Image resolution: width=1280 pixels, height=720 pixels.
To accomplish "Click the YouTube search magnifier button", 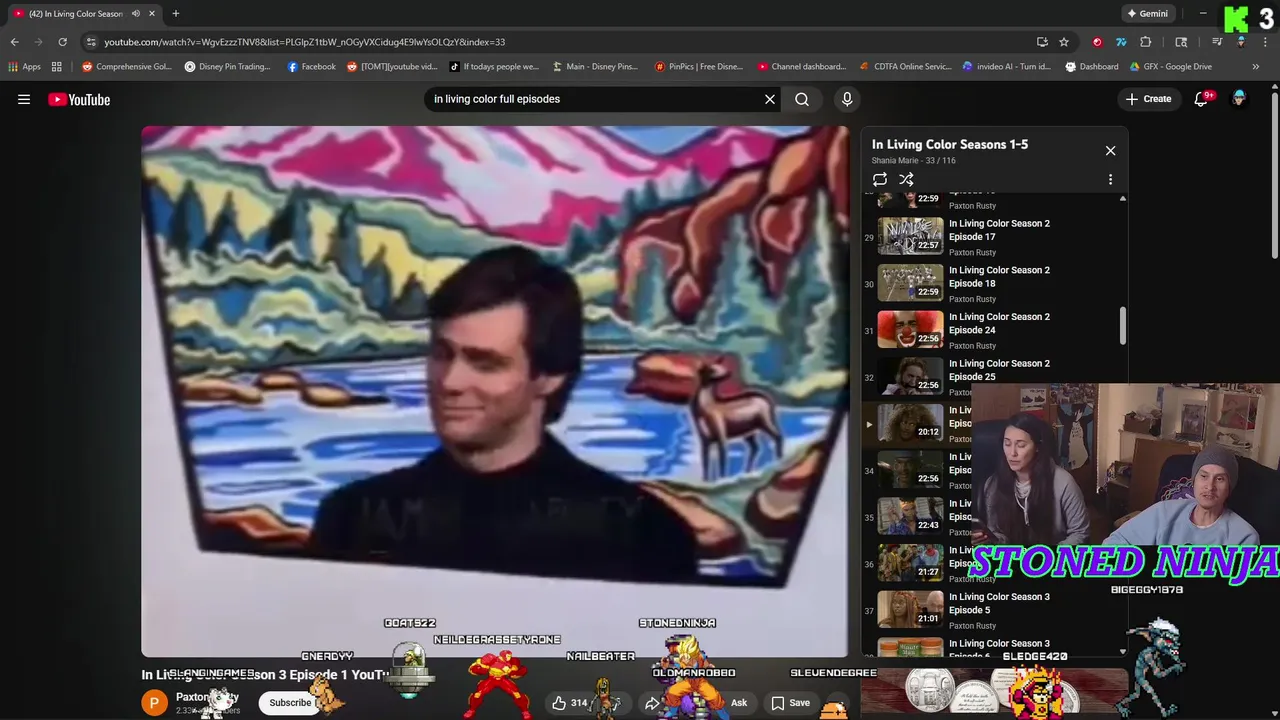I will pos(802,99).
